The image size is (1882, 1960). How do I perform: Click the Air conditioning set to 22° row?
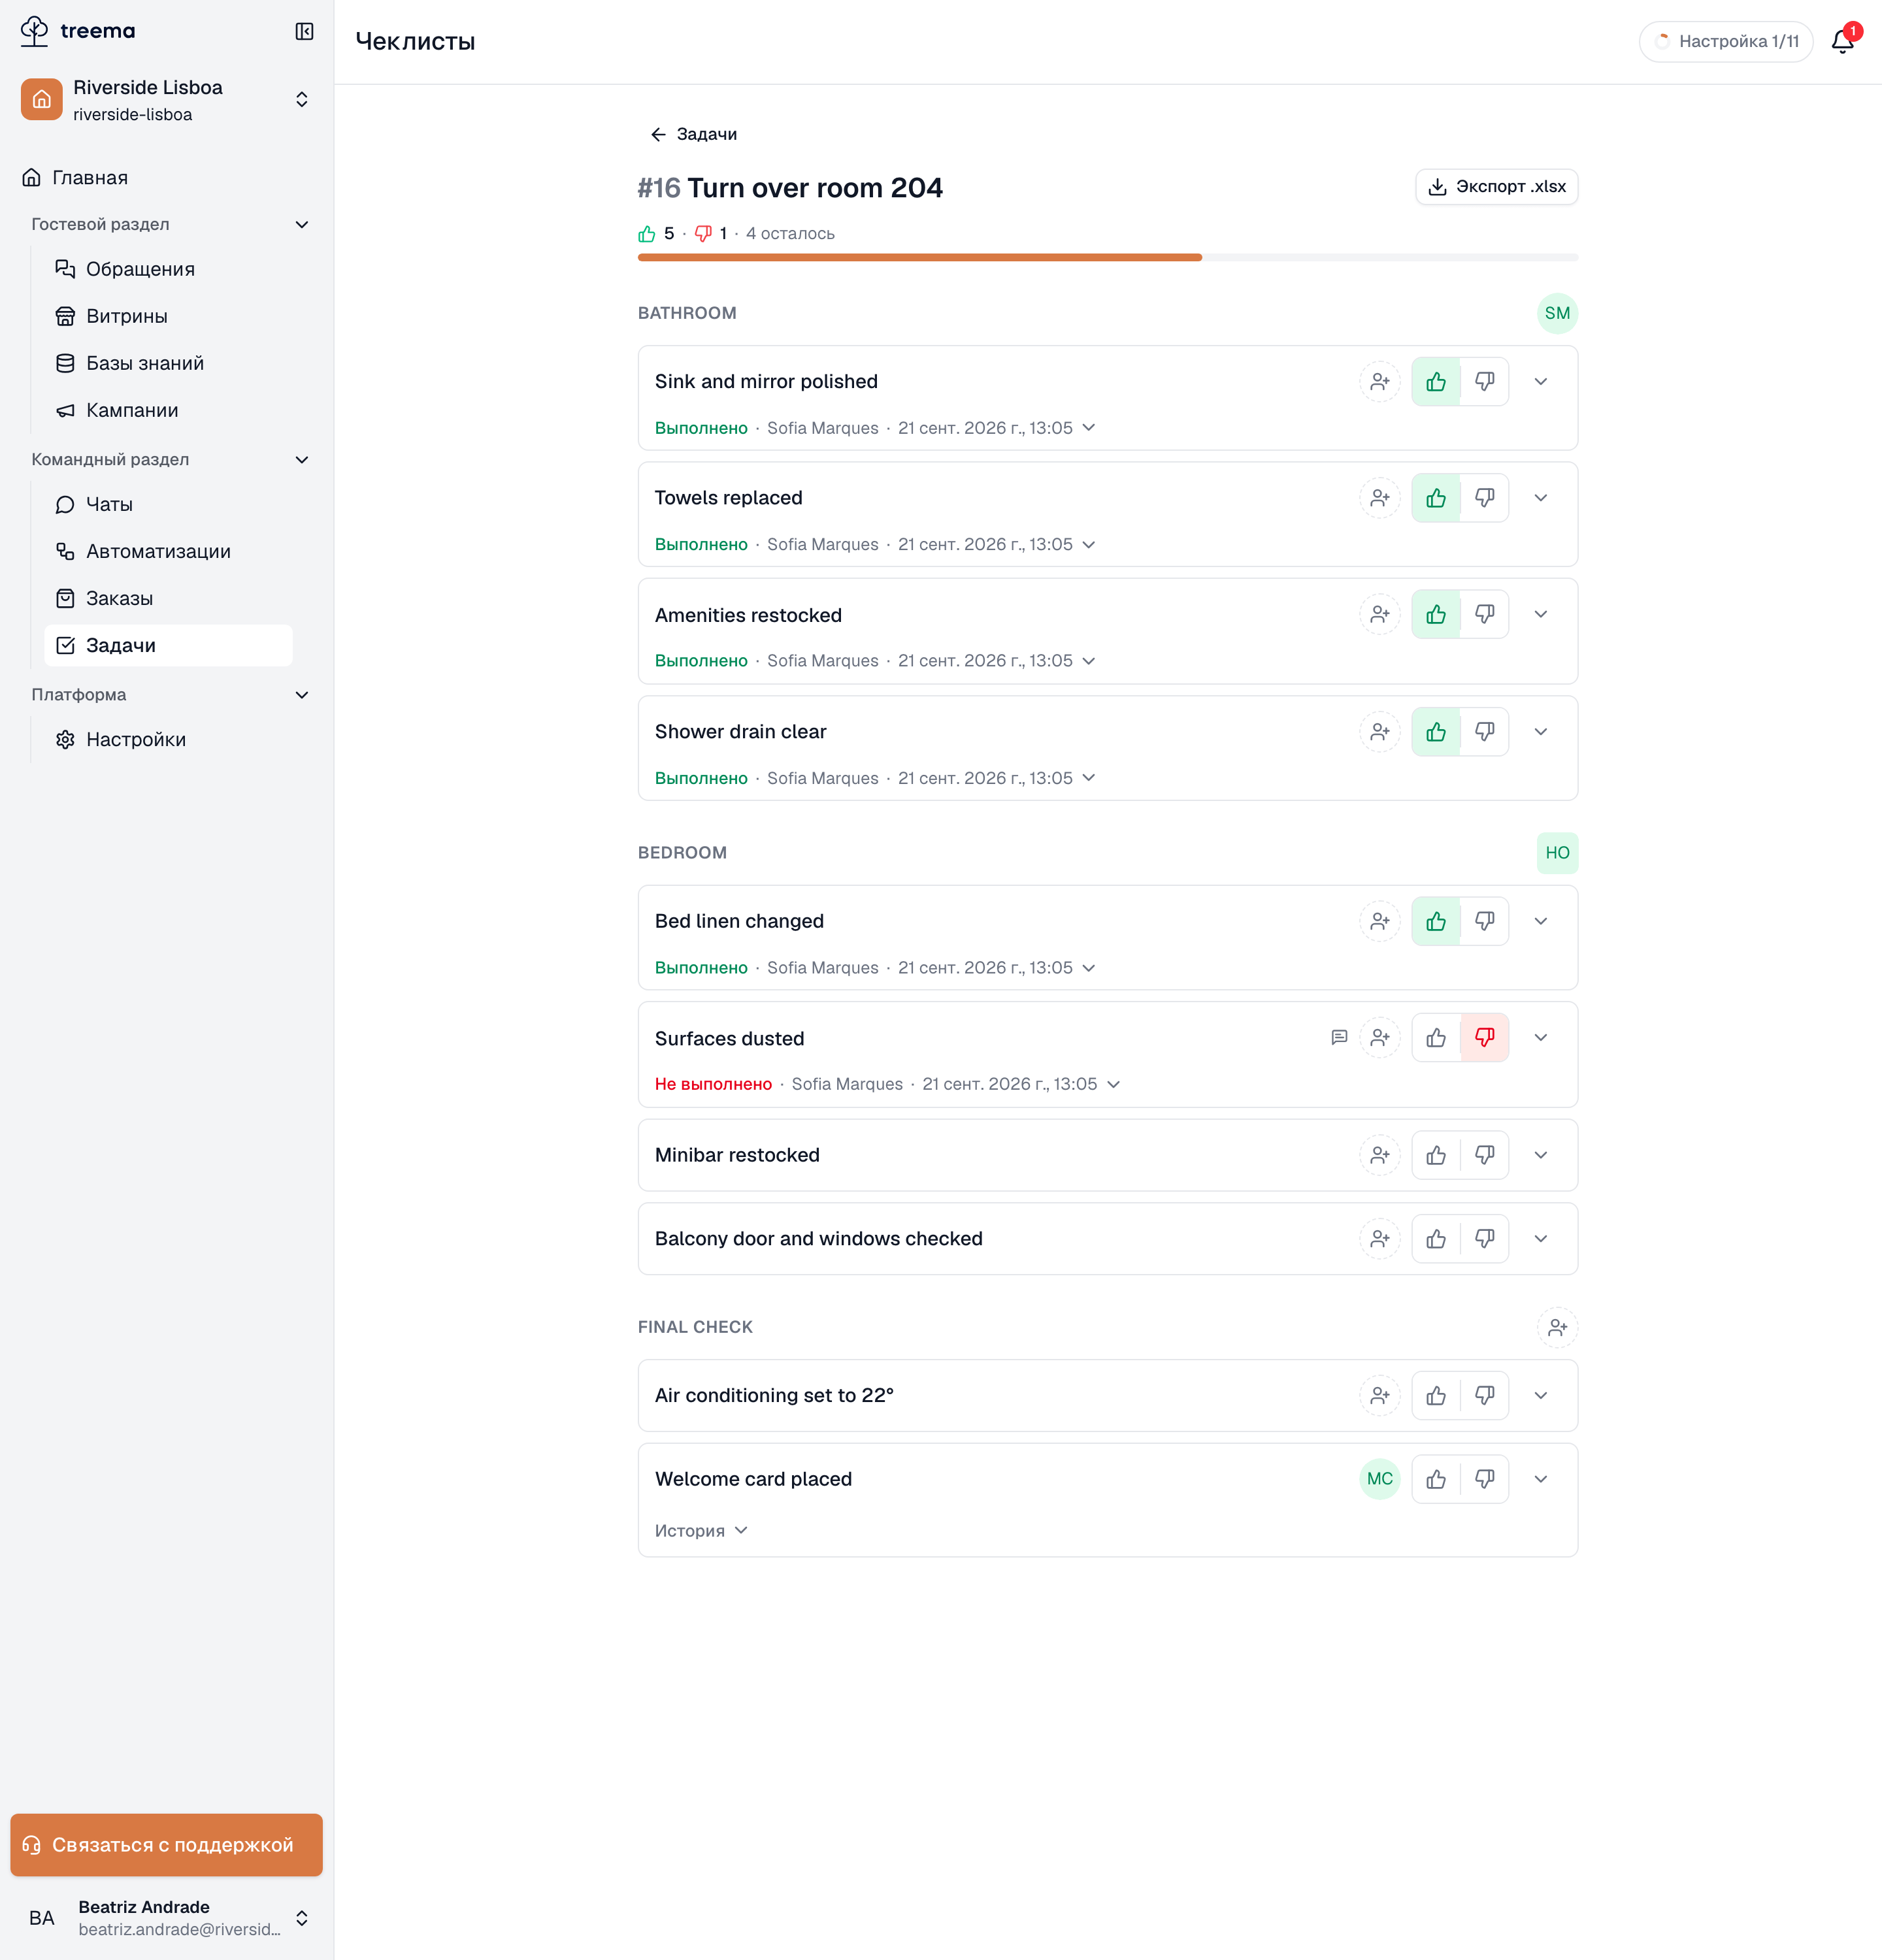click(1108, 1395)
